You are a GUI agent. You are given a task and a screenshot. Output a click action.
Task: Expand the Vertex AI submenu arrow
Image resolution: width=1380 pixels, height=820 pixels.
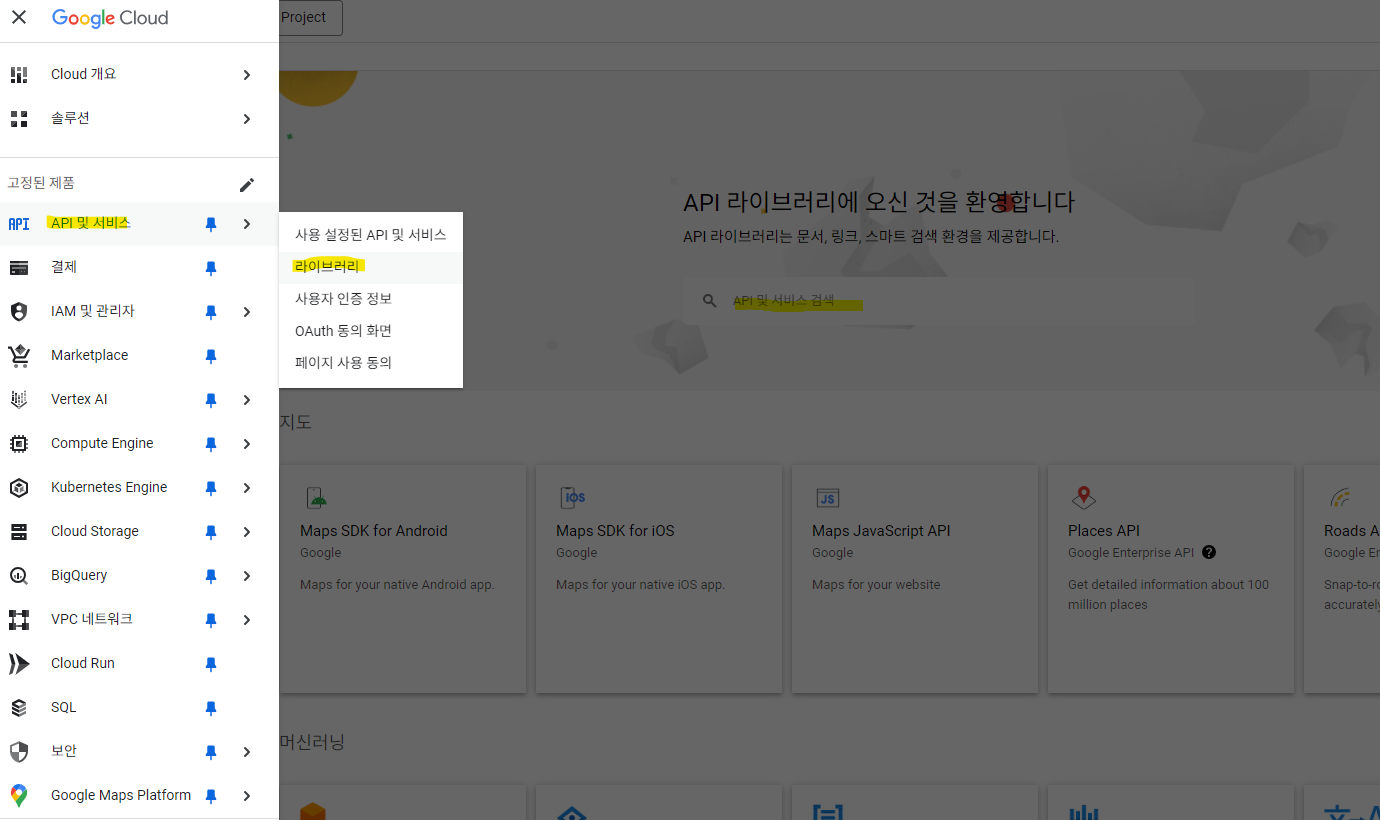click(x=247, y=400)
